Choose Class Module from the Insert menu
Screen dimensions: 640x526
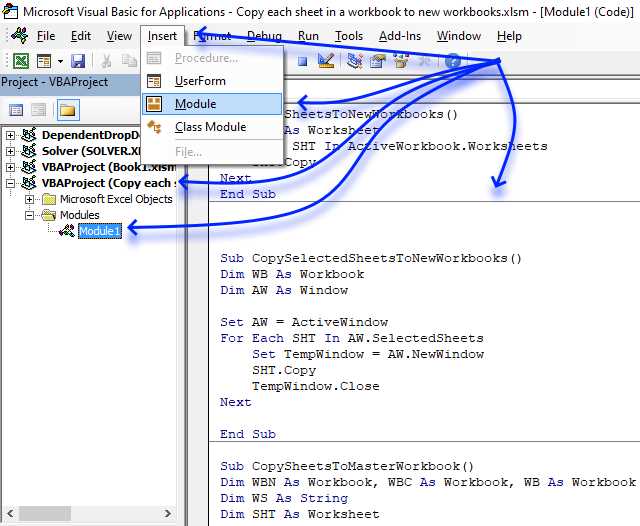(212, 127)
